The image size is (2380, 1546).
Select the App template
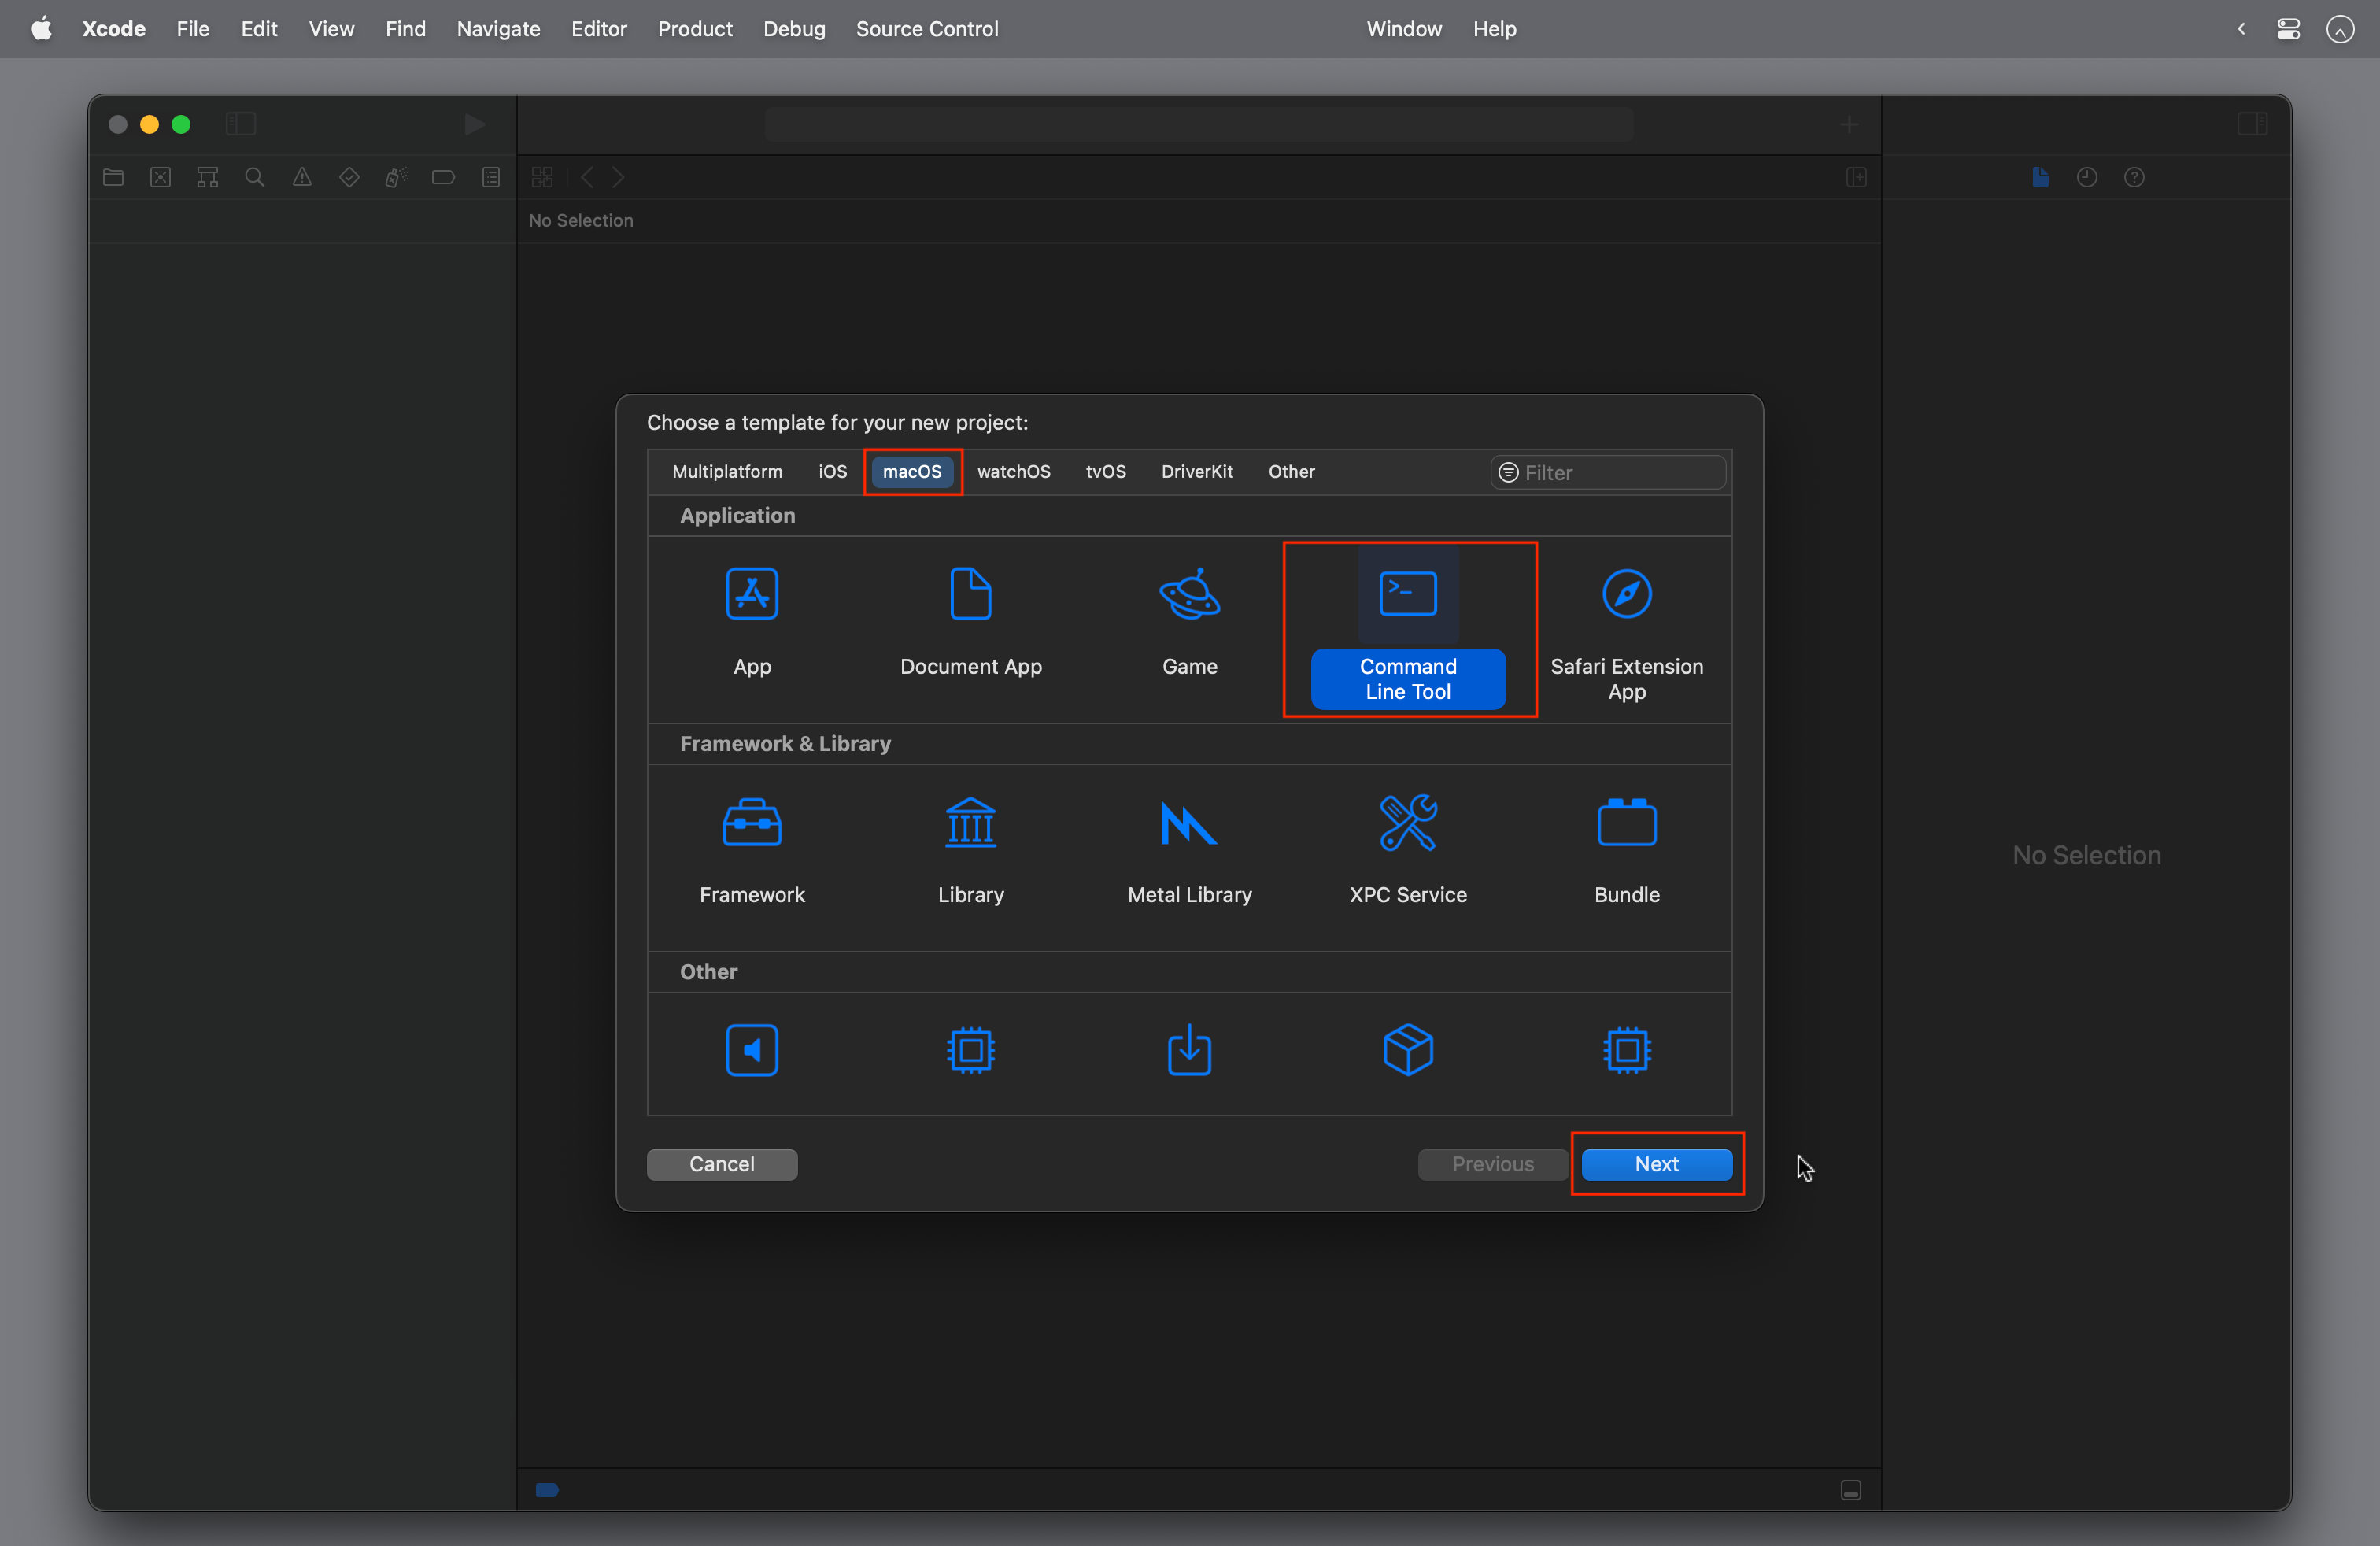752,621
